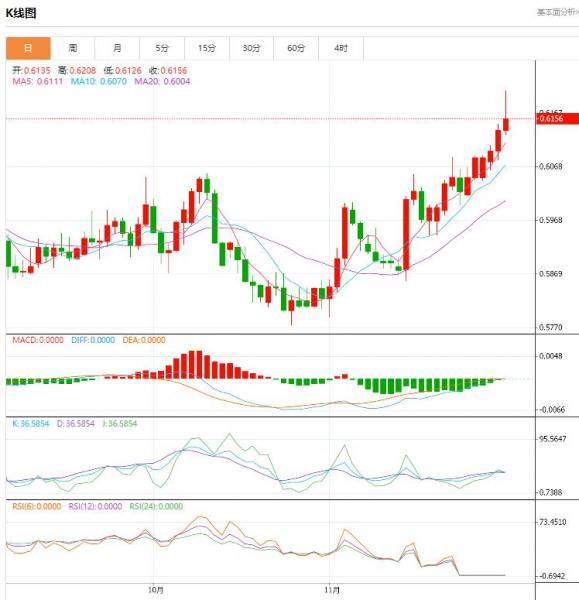Select the 日 daily chart tab
Viewport: 579px width, 600px height.
click(28, 48)
